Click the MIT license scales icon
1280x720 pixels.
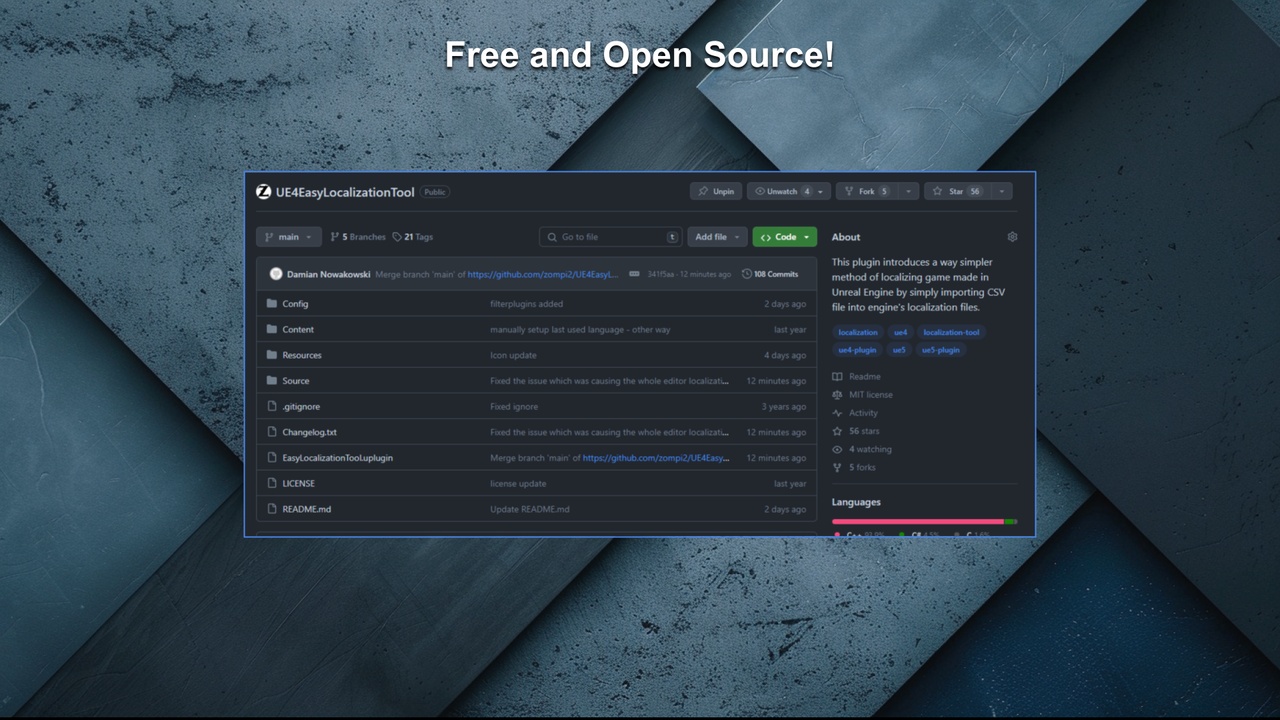838,394
